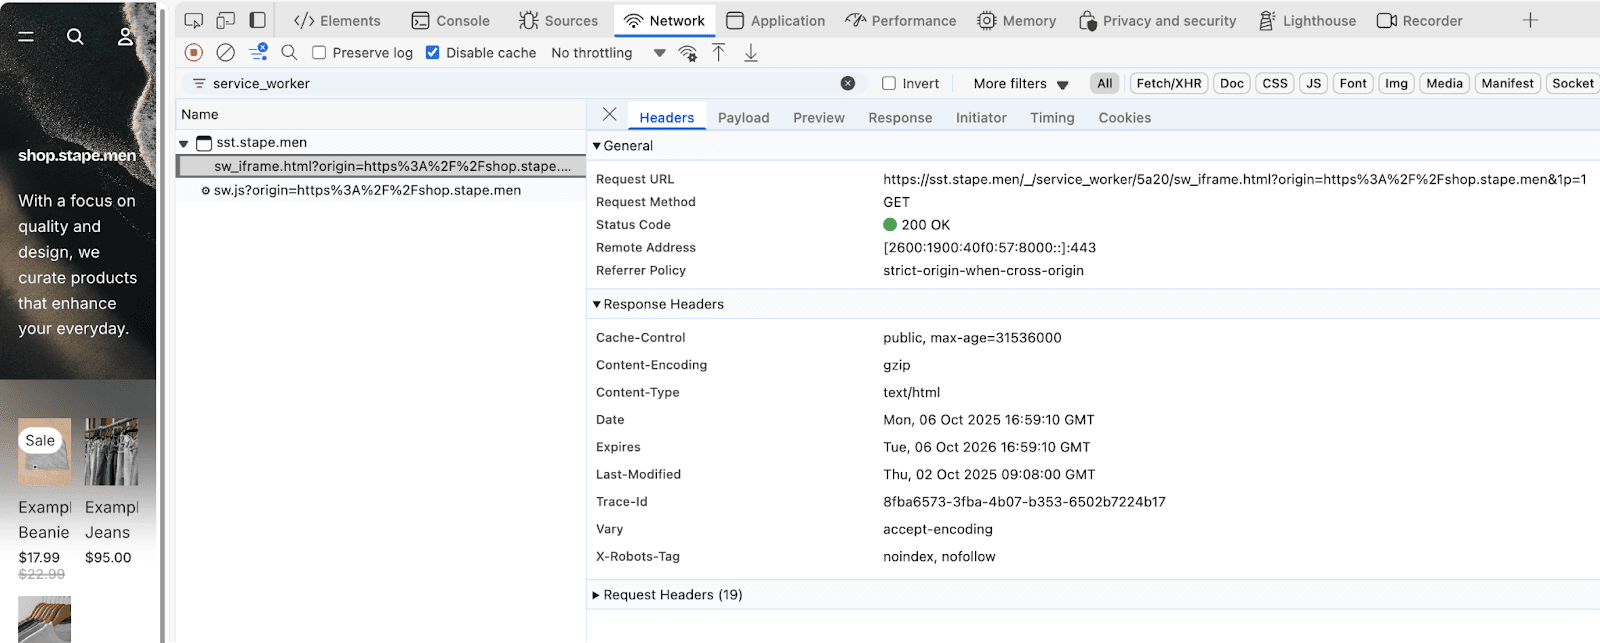
Task: Open the network search magnifier icon
Action: [x=289, y=52]
